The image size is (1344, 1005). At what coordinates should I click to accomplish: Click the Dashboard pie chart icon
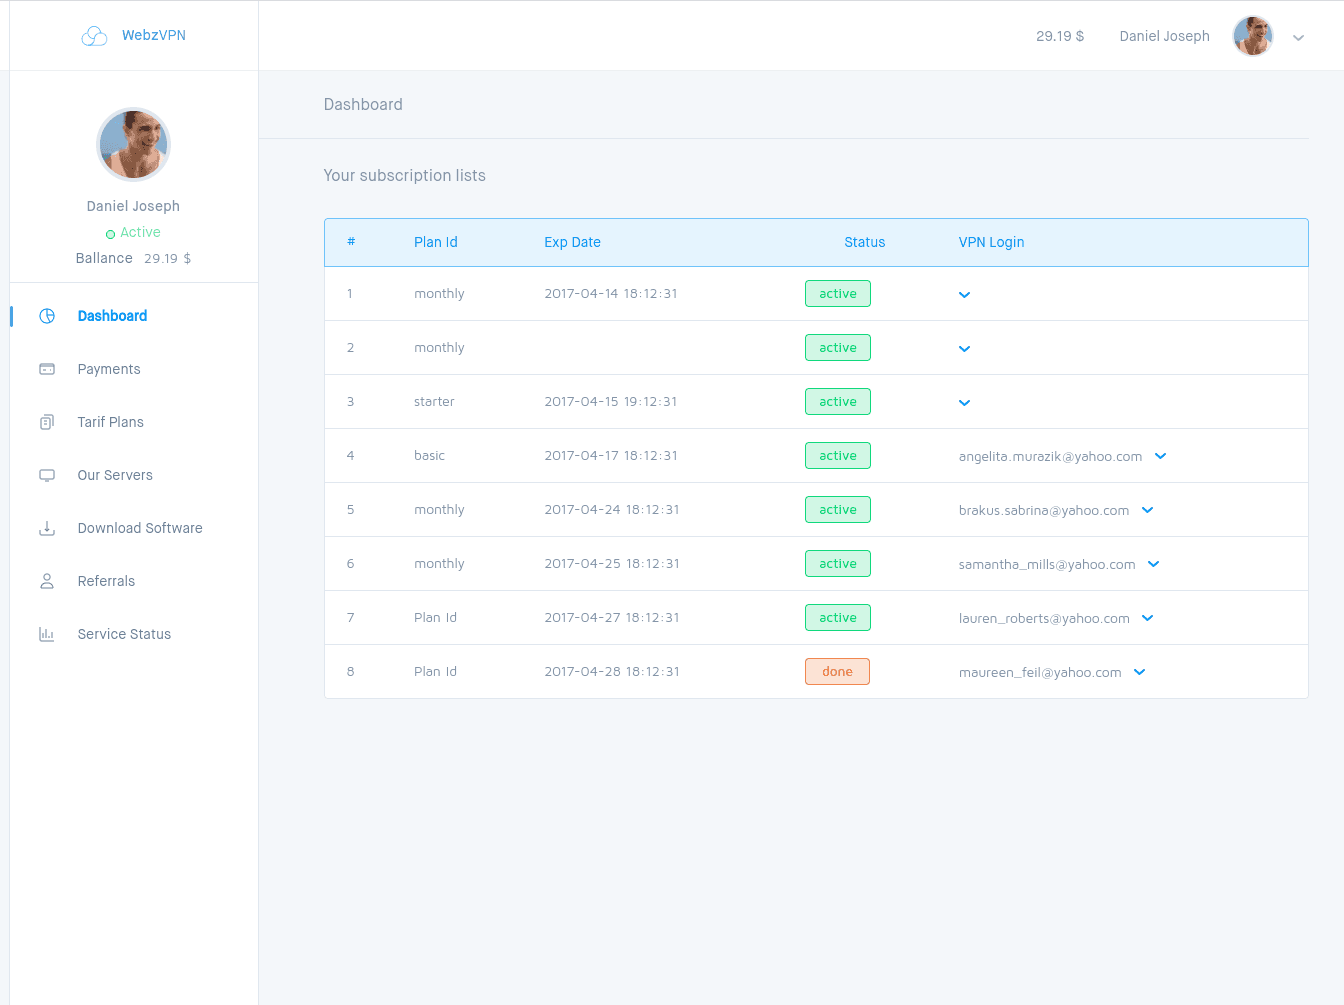click(x=47, y=316)
